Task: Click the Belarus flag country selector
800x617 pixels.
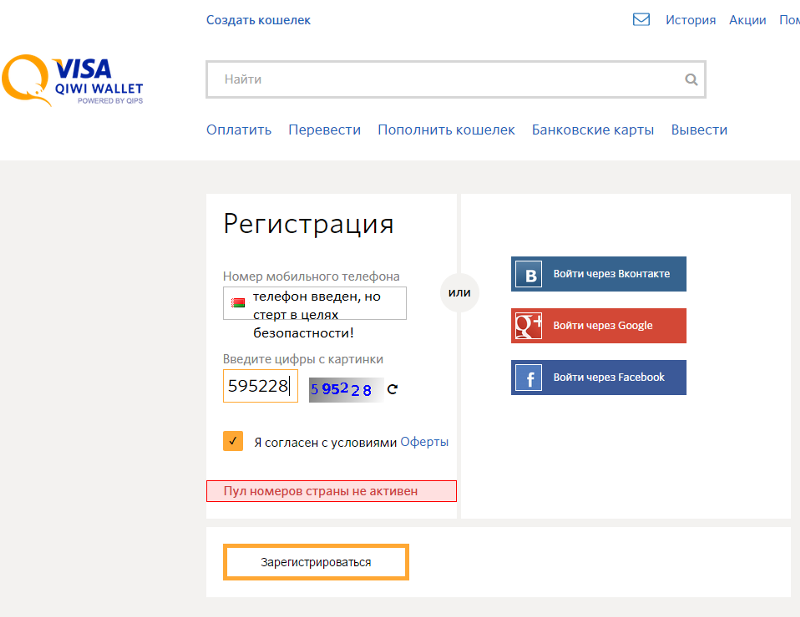Action: (x=238, y=303)
